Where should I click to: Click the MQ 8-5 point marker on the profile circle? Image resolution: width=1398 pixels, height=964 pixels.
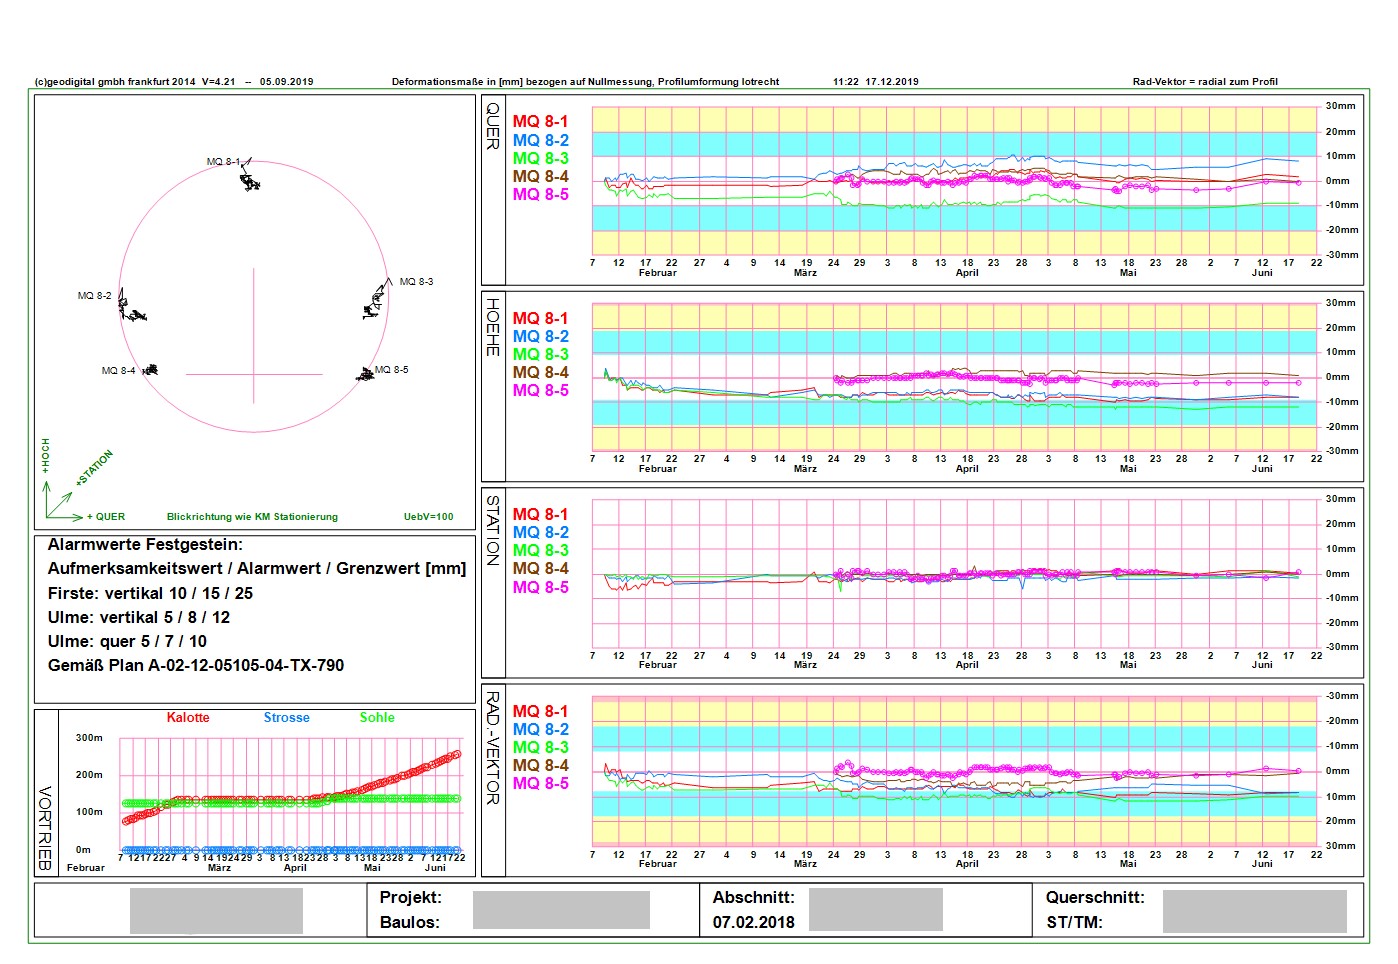click(366, 373)
